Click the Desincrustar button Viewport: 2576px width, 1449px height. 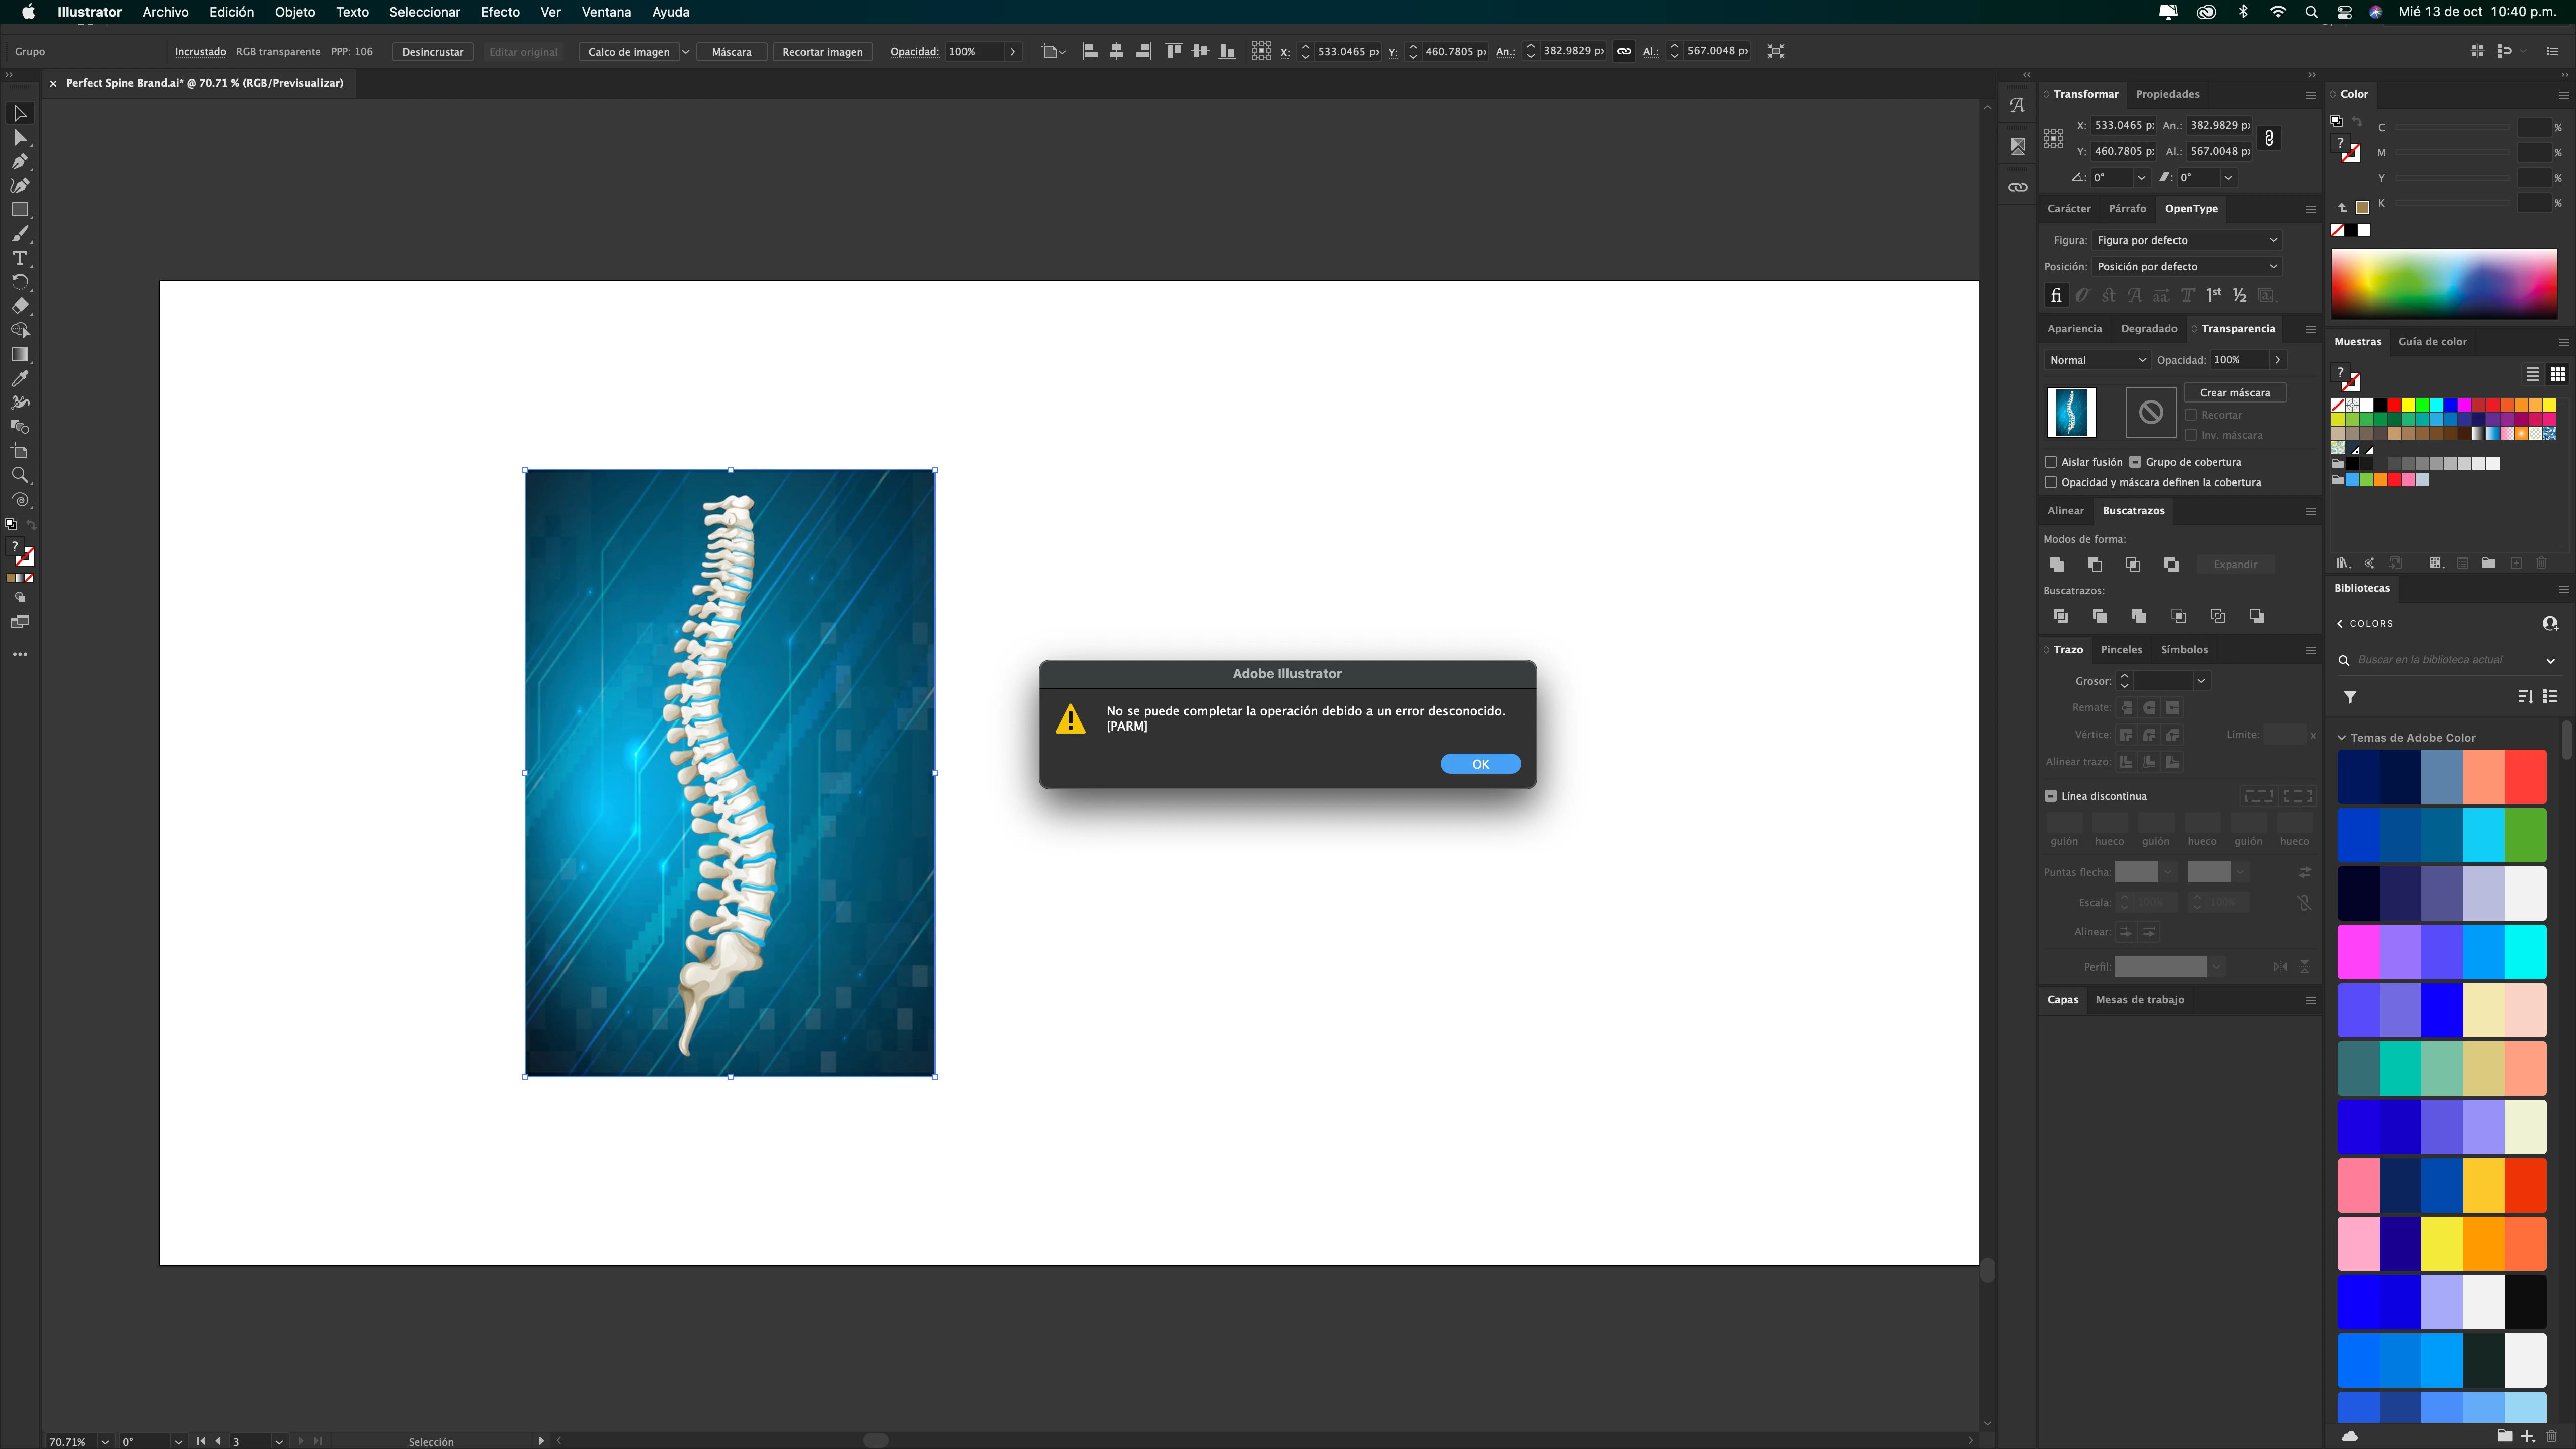tap(432, 52)
